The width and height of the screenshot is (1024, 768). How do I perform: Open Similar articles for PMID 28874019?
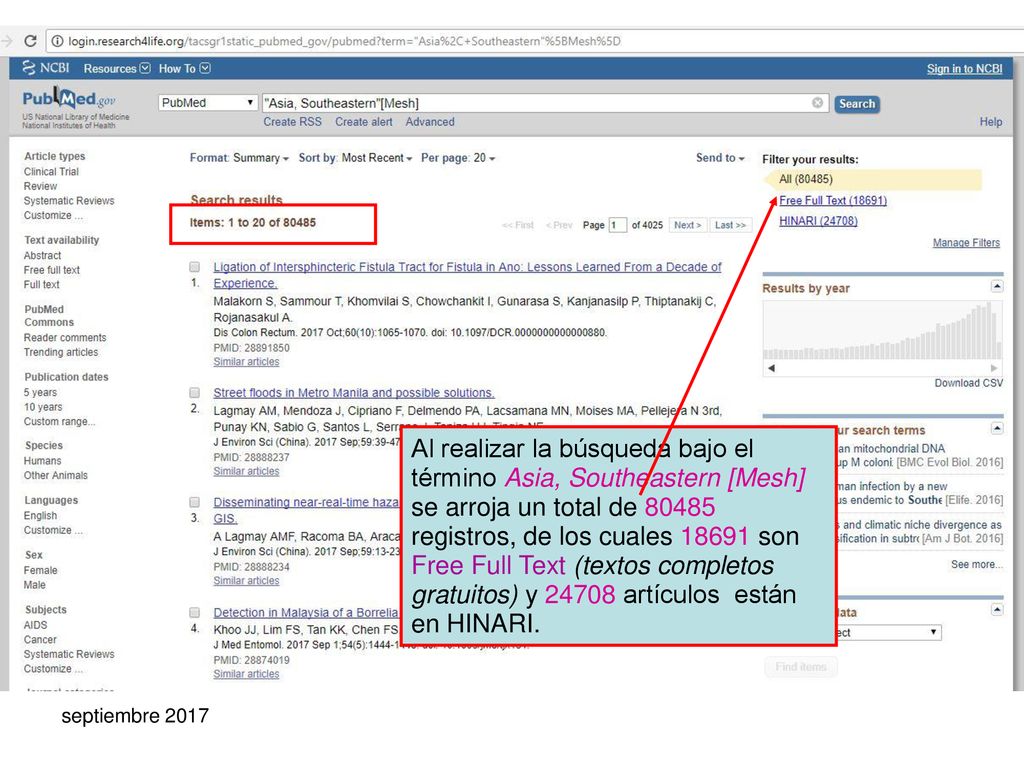pyautogui.click(x=246, y=674)
